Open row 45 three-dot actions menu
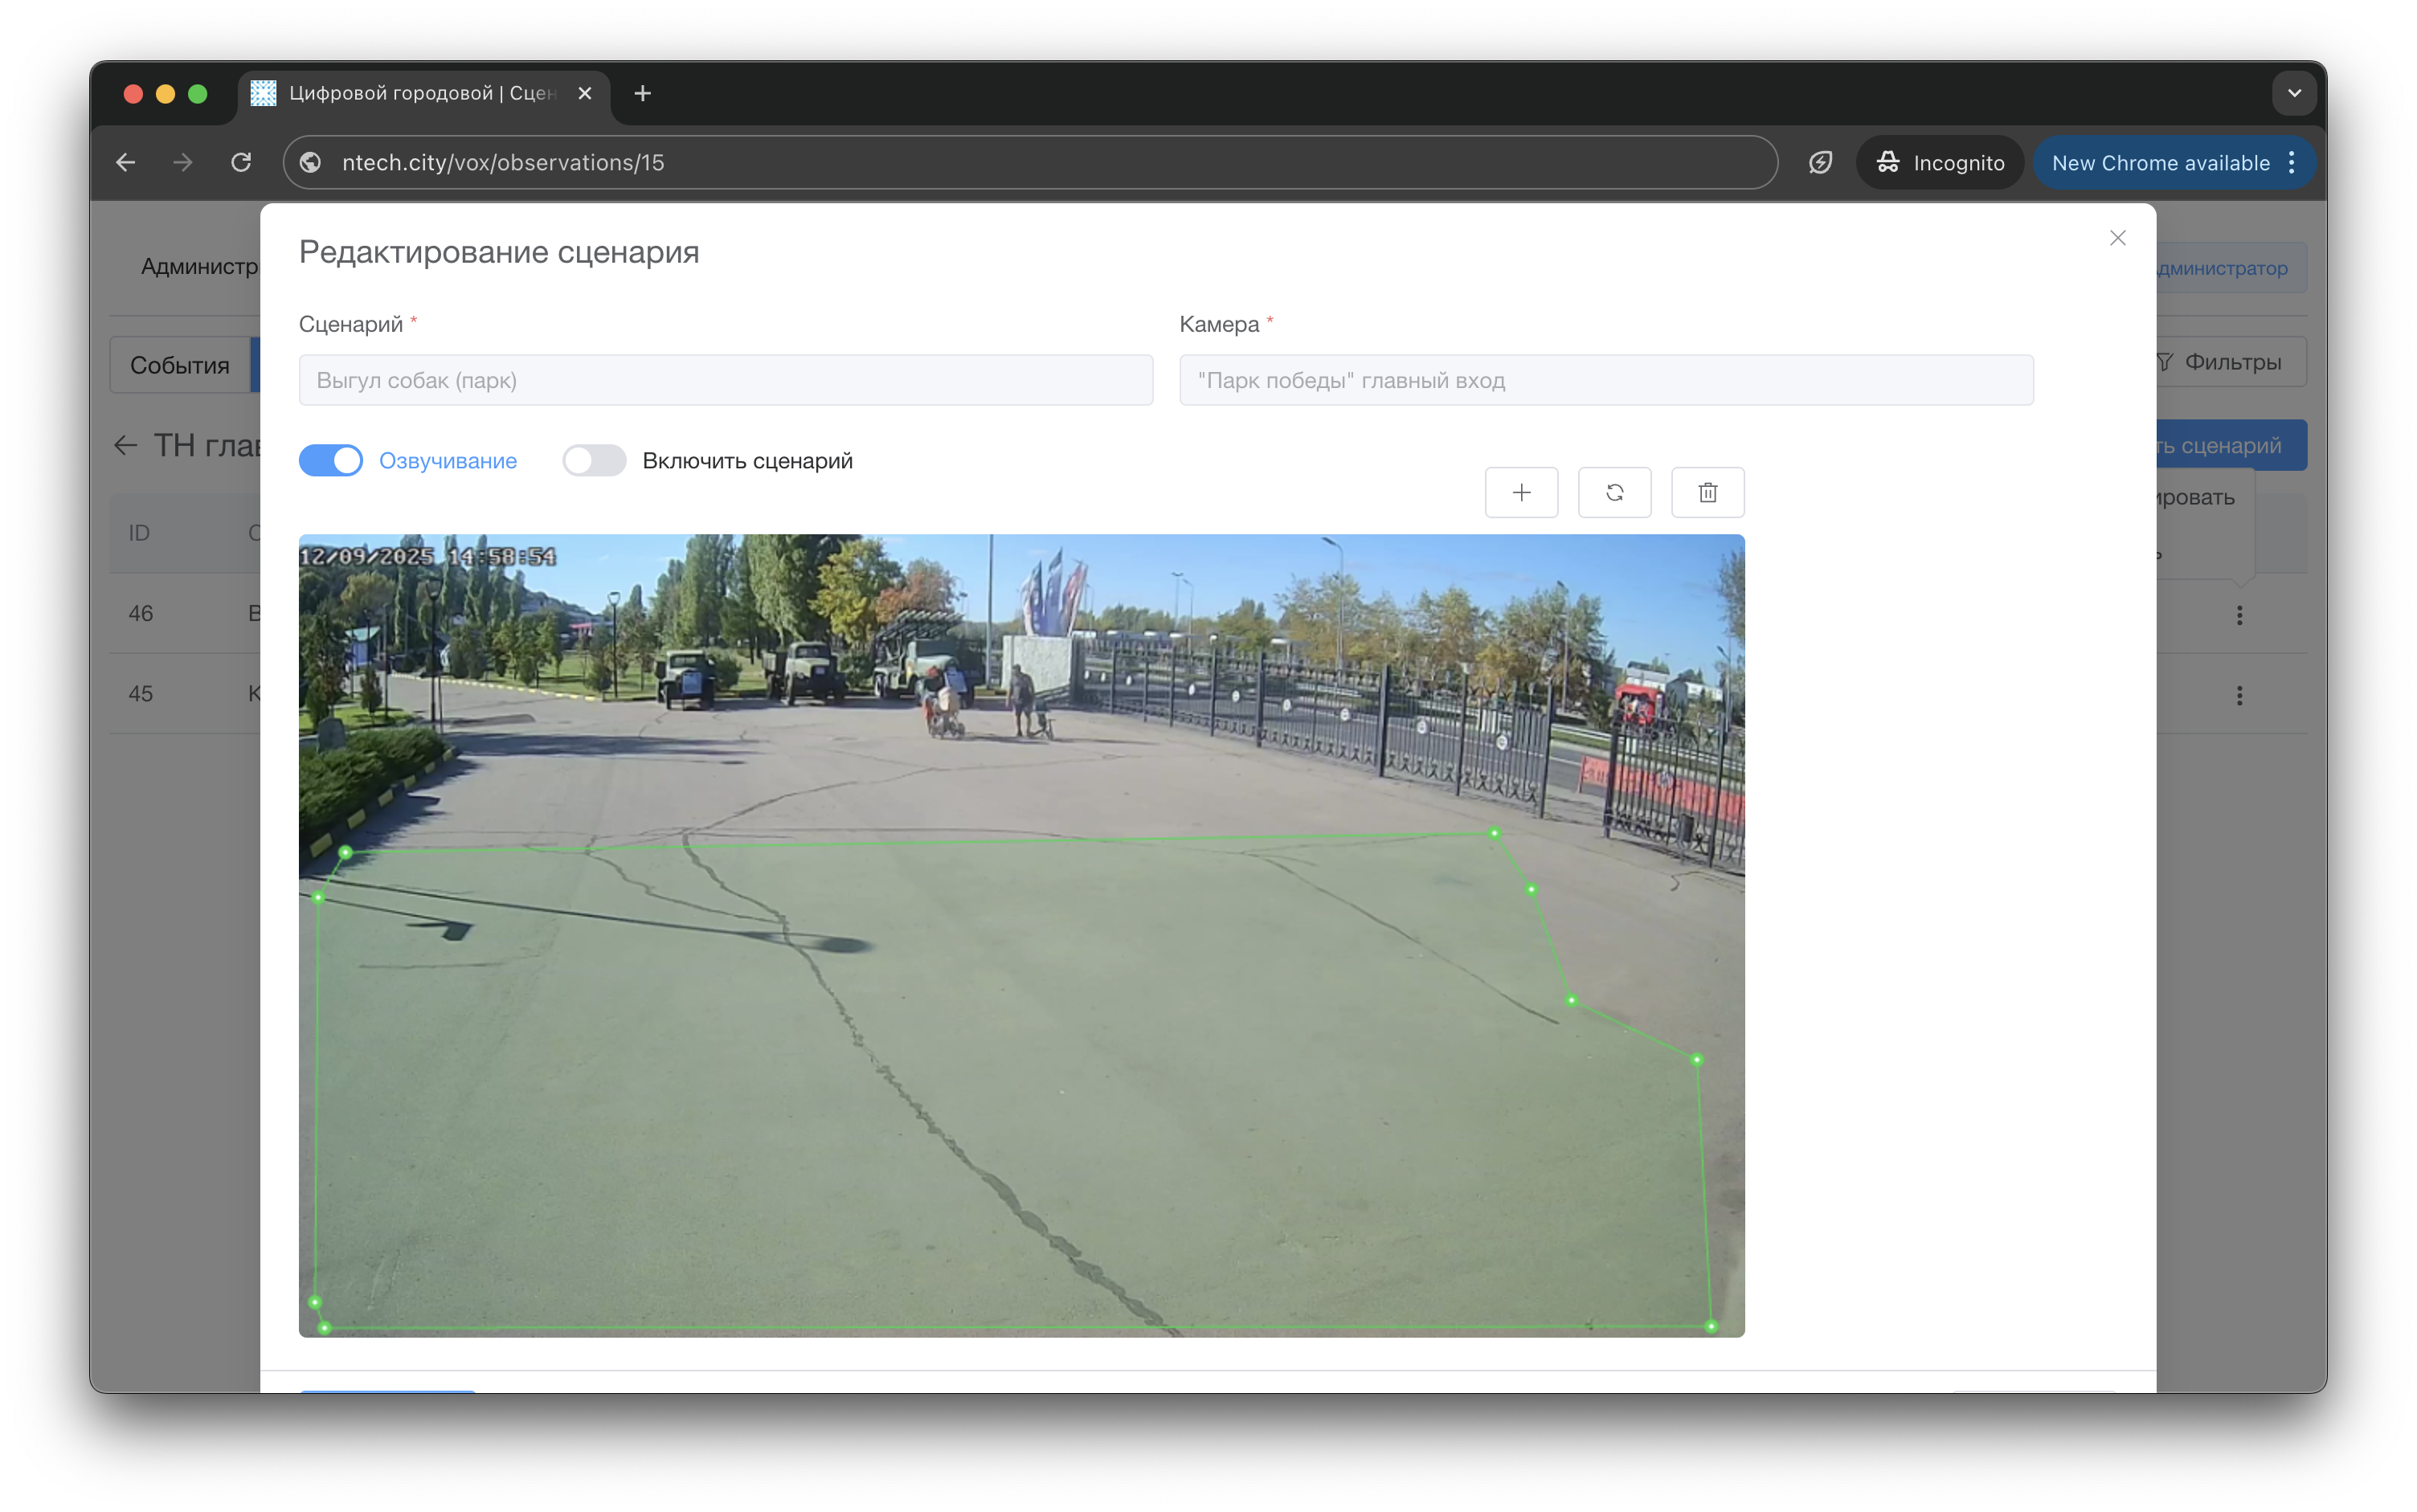This screenshot has width=2417, height=1512. coord(2239,695)
